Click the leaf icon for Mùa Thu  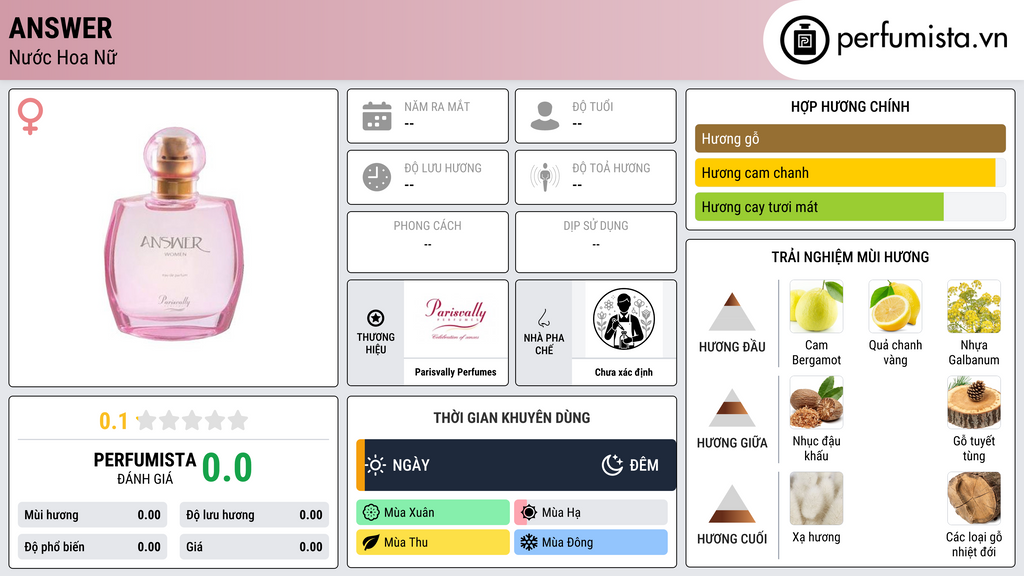point(371,543)
